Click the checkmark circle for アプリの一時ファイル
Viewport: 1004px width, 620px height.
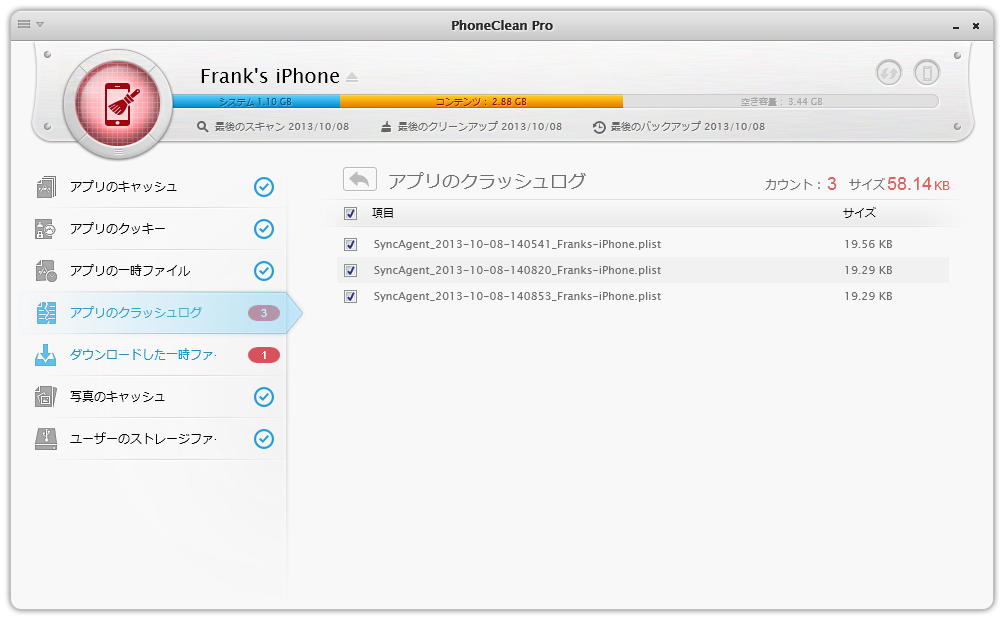point(264,271)
